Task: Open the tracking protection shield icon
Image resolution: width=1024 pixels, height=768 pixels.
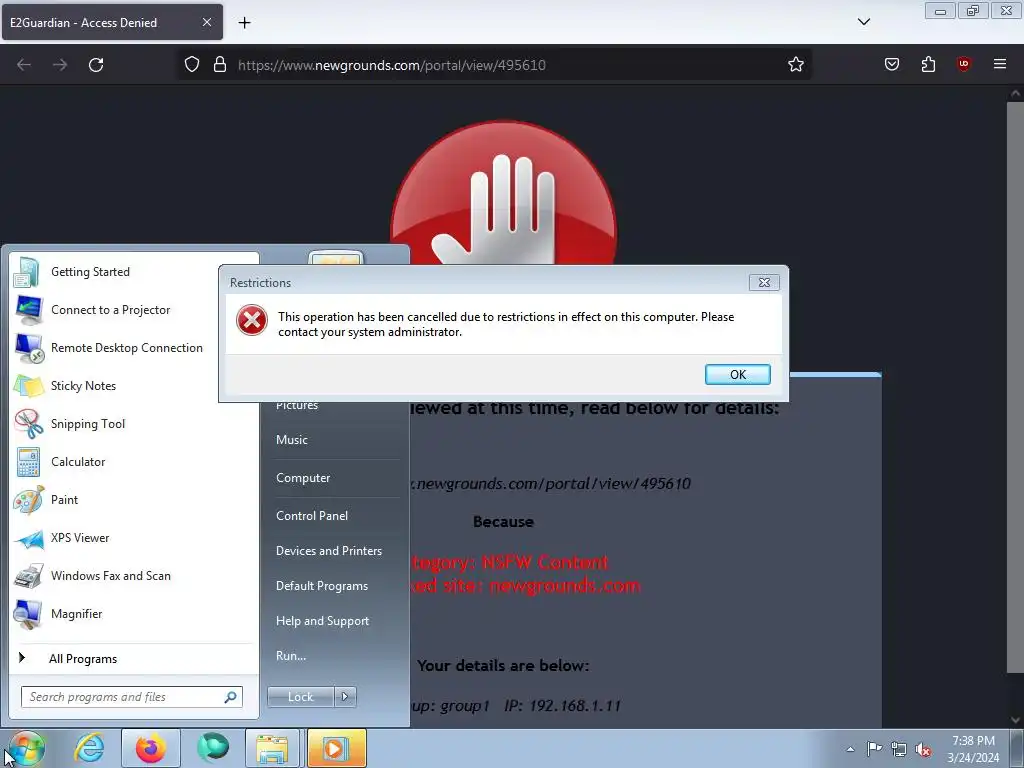Action: 191,65
